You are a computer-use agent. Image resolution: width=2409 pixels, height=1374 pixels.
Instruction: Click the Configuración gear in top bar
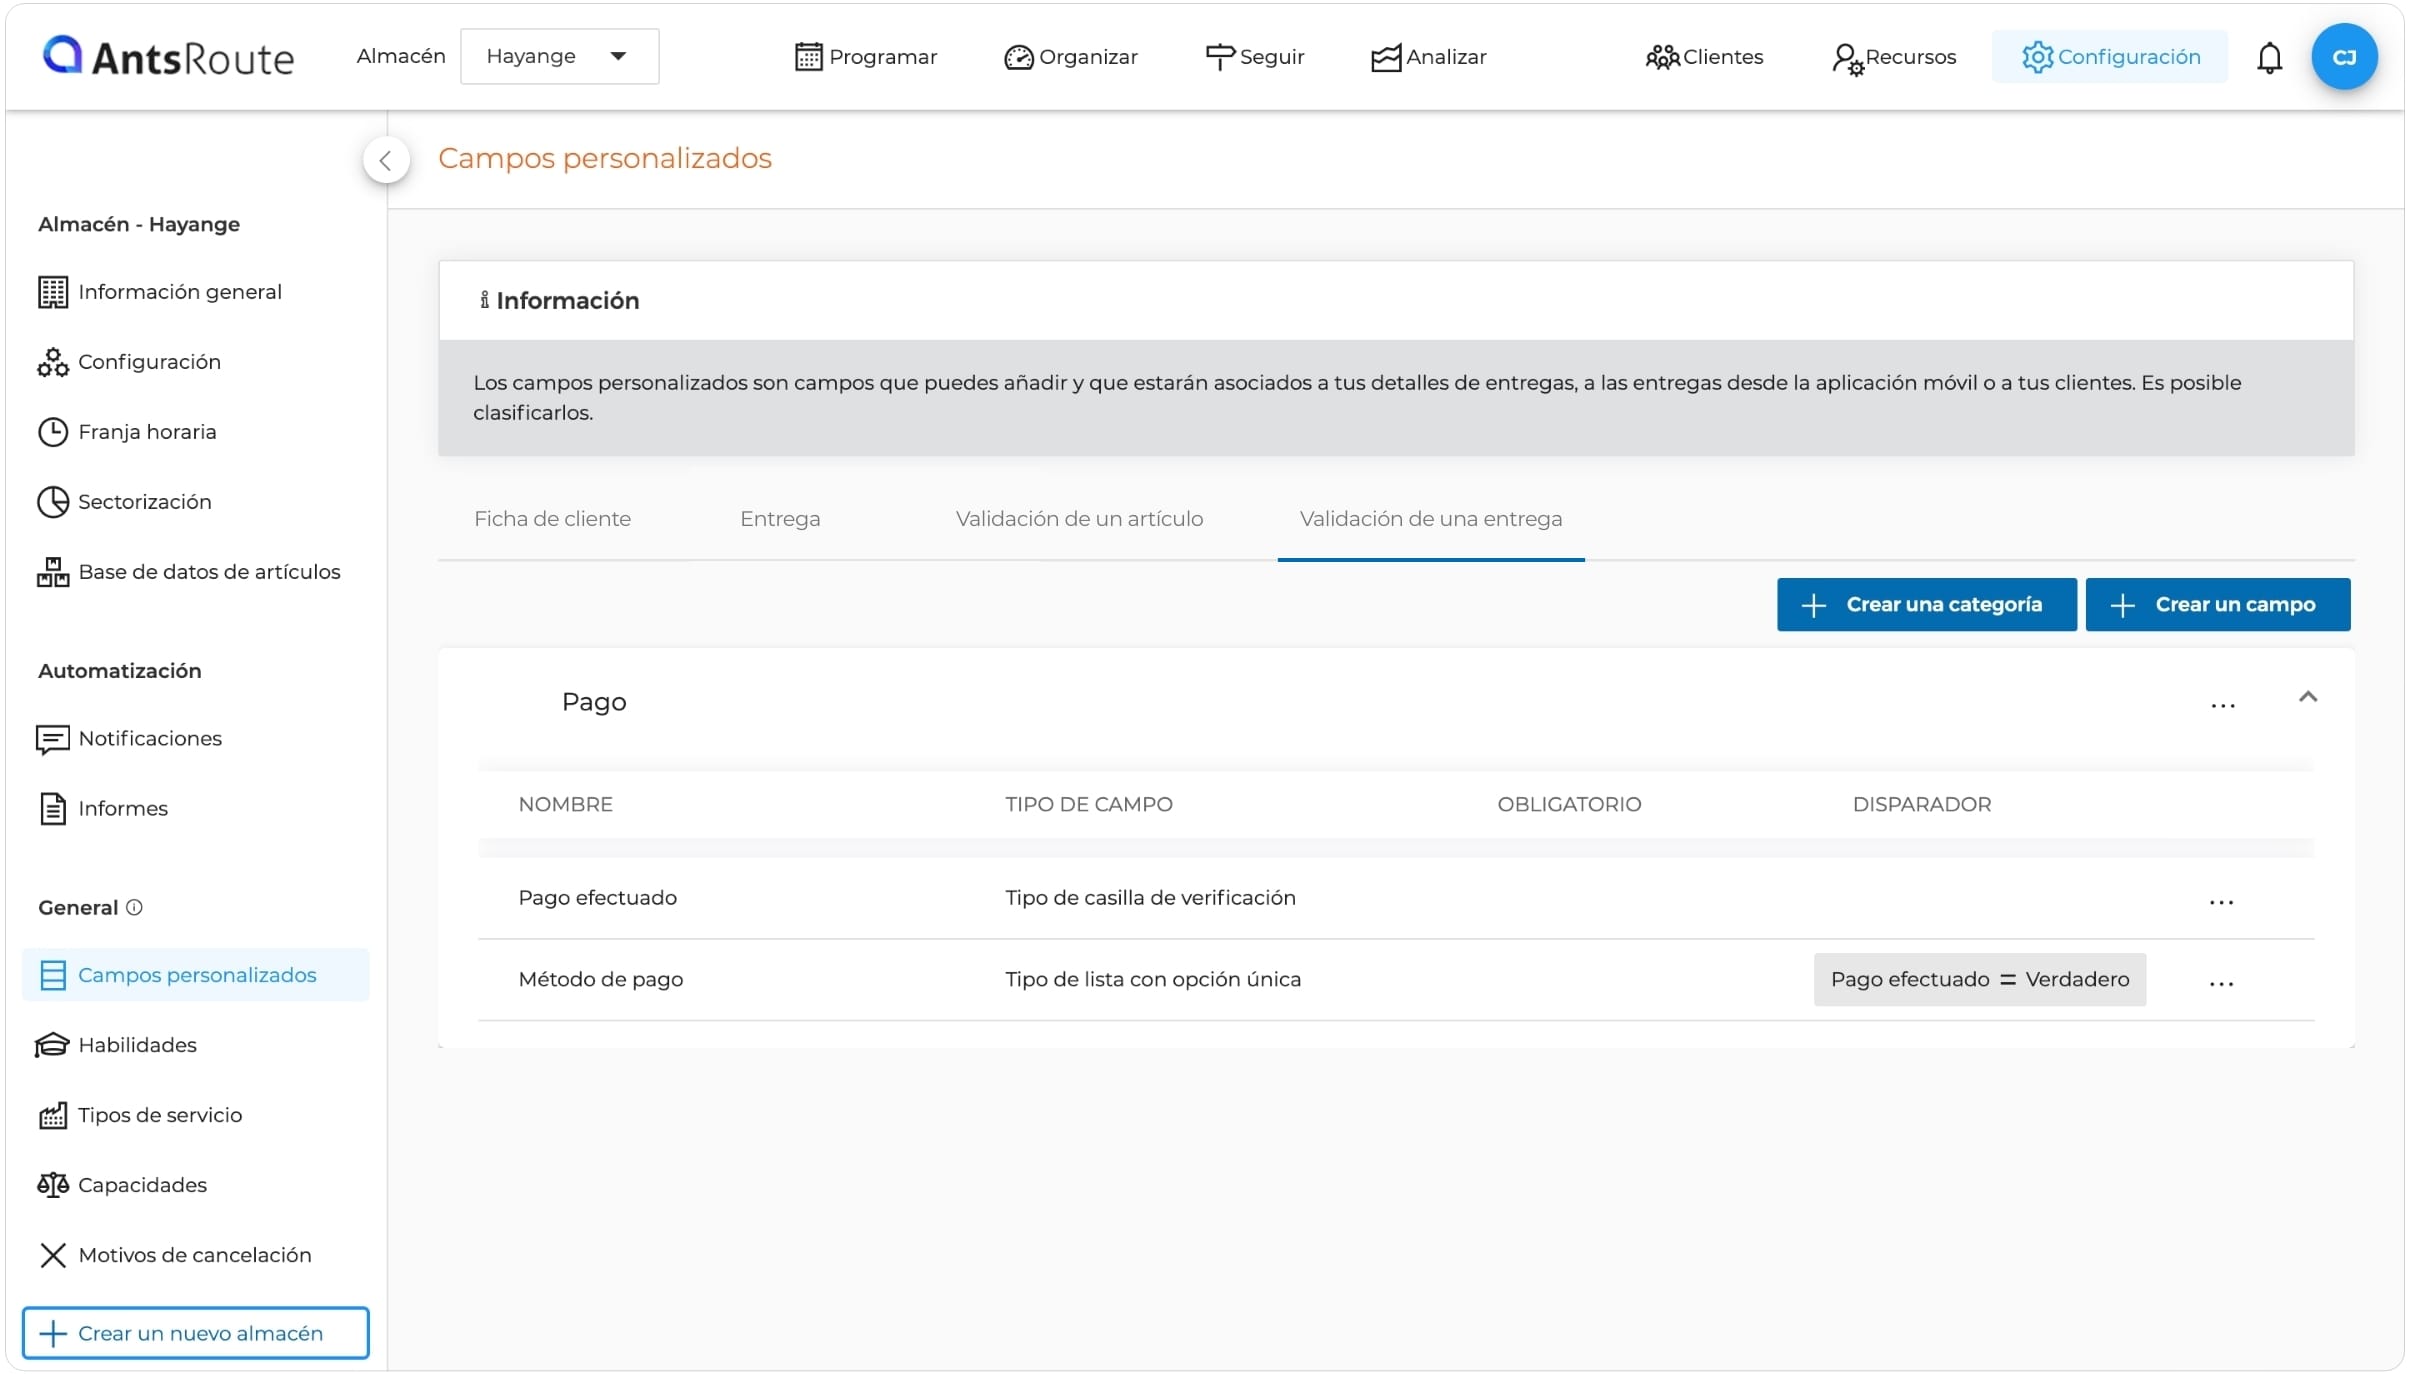click(x=2036, y=57)
